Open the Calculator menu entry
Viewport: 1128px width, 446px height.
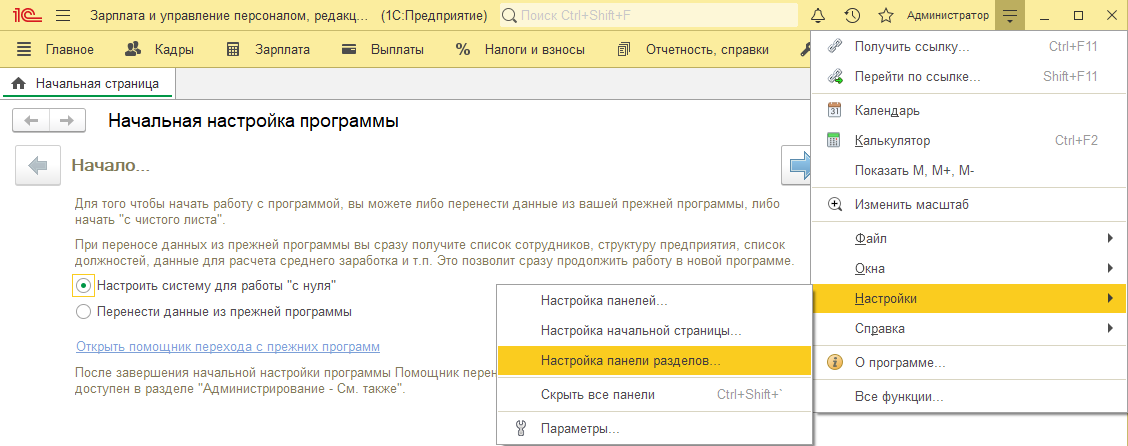pos(892,141)
